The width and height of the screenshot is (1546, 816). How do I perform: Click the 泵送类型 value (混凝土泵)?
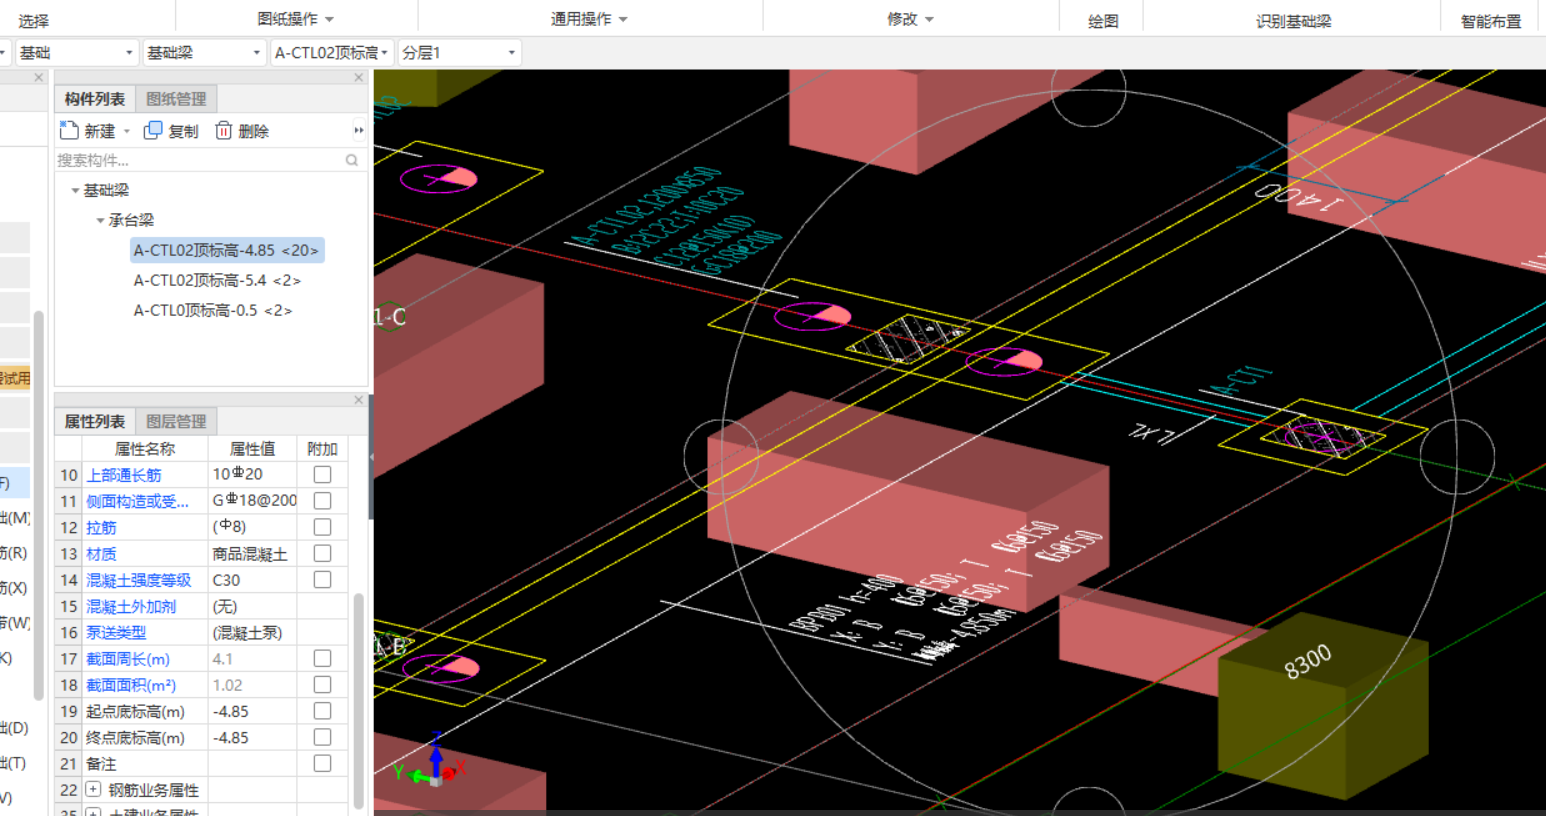coord(252,632)
